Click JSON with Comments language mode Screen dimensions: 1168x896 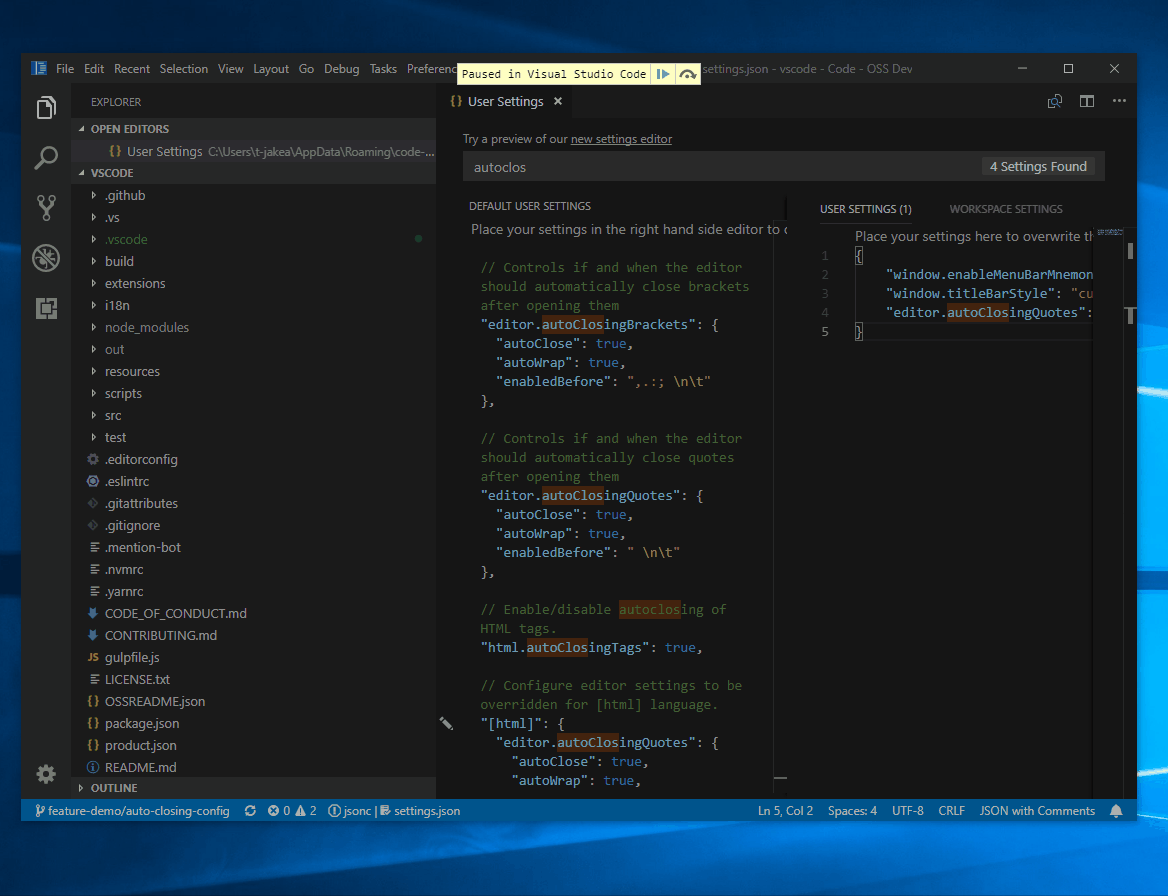click(x=1037, y=811)
